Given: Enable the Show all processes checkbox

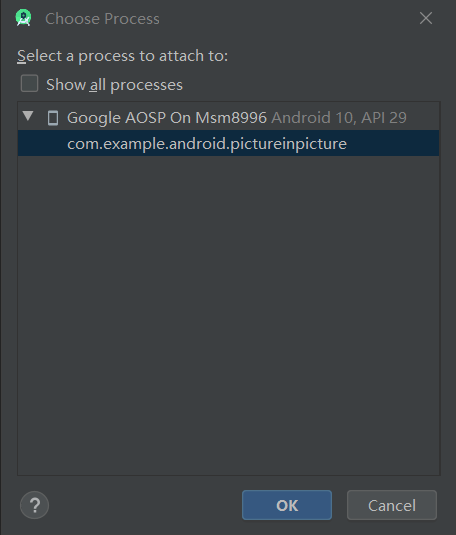Looking at the screenshot, I should 29,84.
